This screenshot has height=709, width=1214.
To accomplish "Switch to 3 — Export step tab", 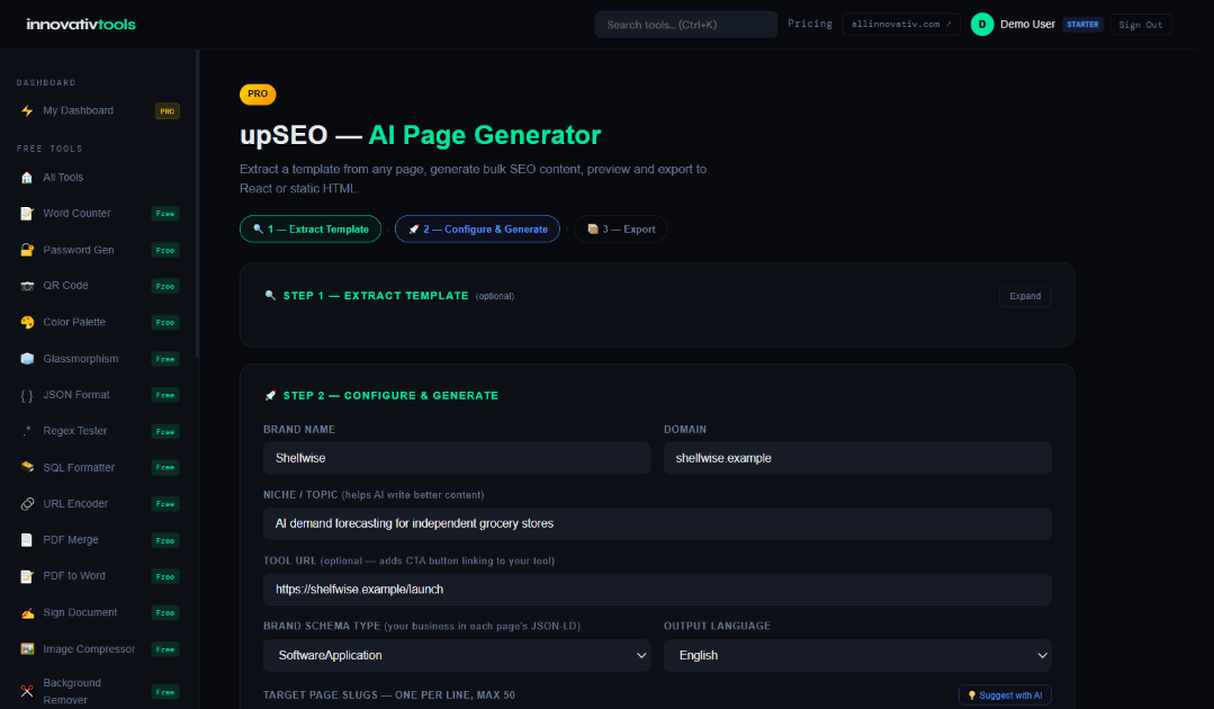I will click(x=621, y=229).
